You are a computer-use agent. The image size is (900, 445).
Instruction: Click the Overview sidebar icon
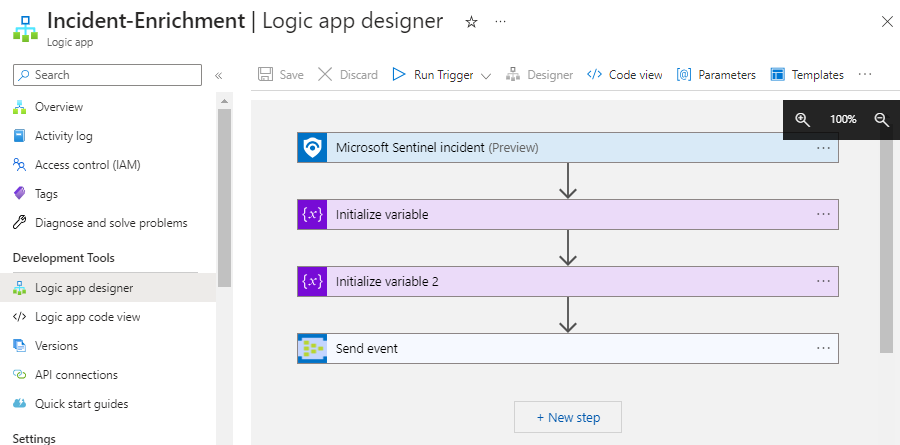point(20,107)
